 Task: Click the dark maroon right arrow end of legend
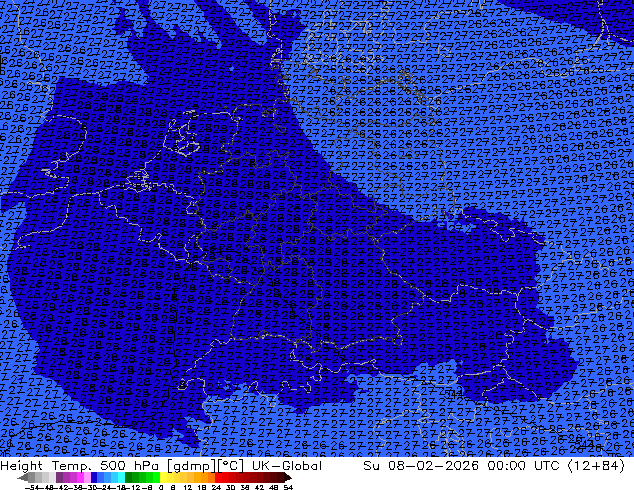point(287,477)
